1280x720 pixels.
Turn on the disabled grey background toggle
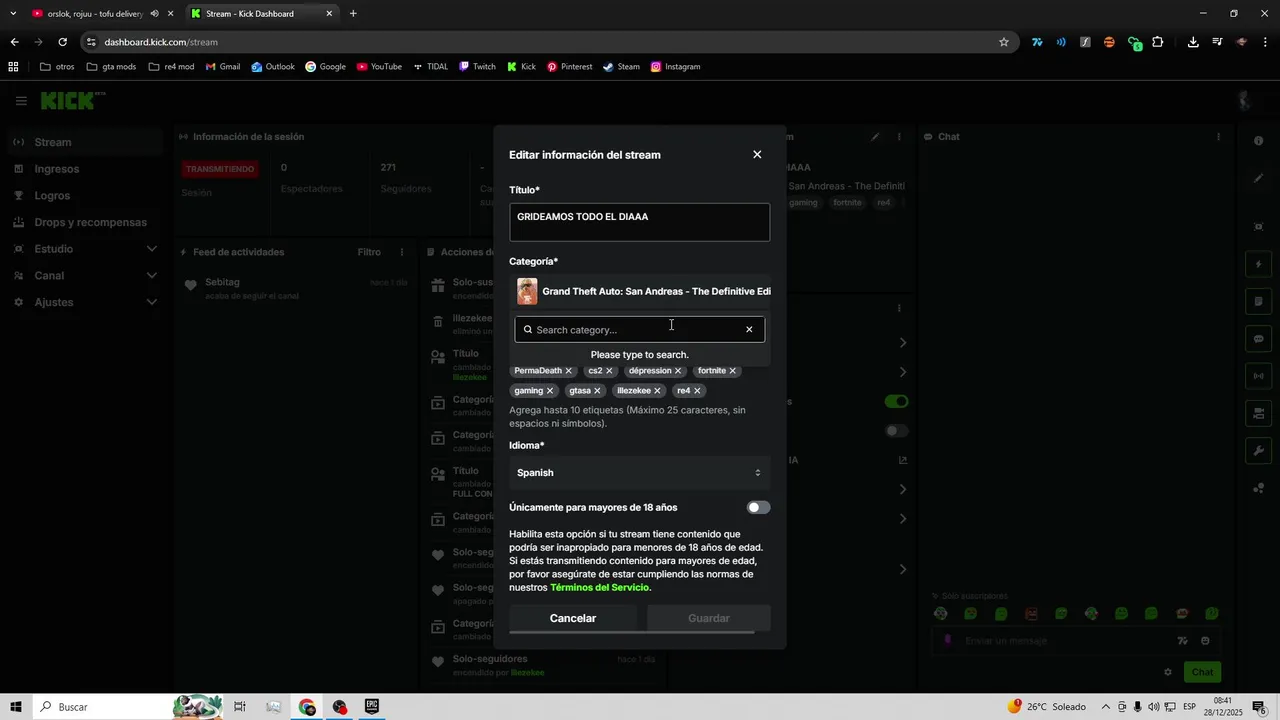tap(896, 431)
